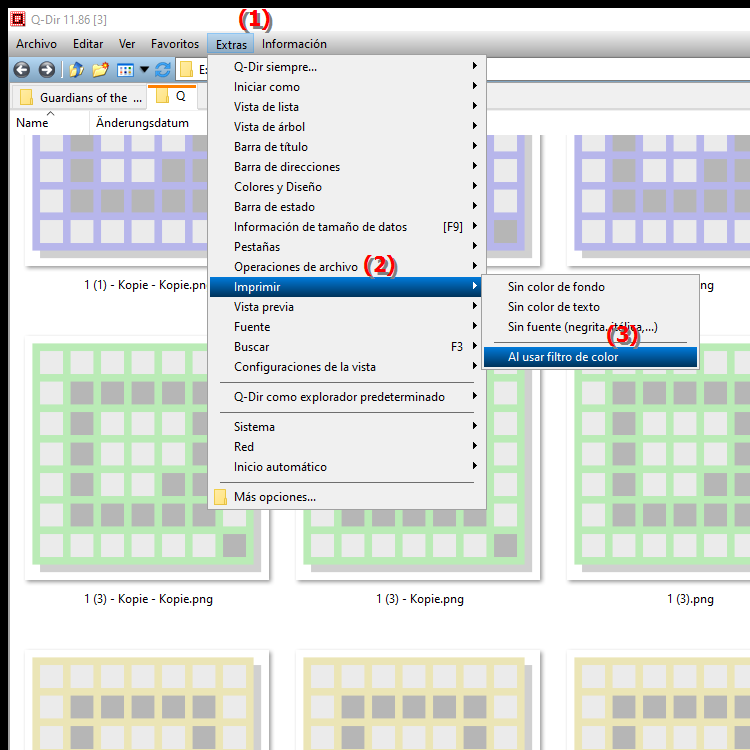
Task: Open the Buscar F3 entry
Action: 348,347
